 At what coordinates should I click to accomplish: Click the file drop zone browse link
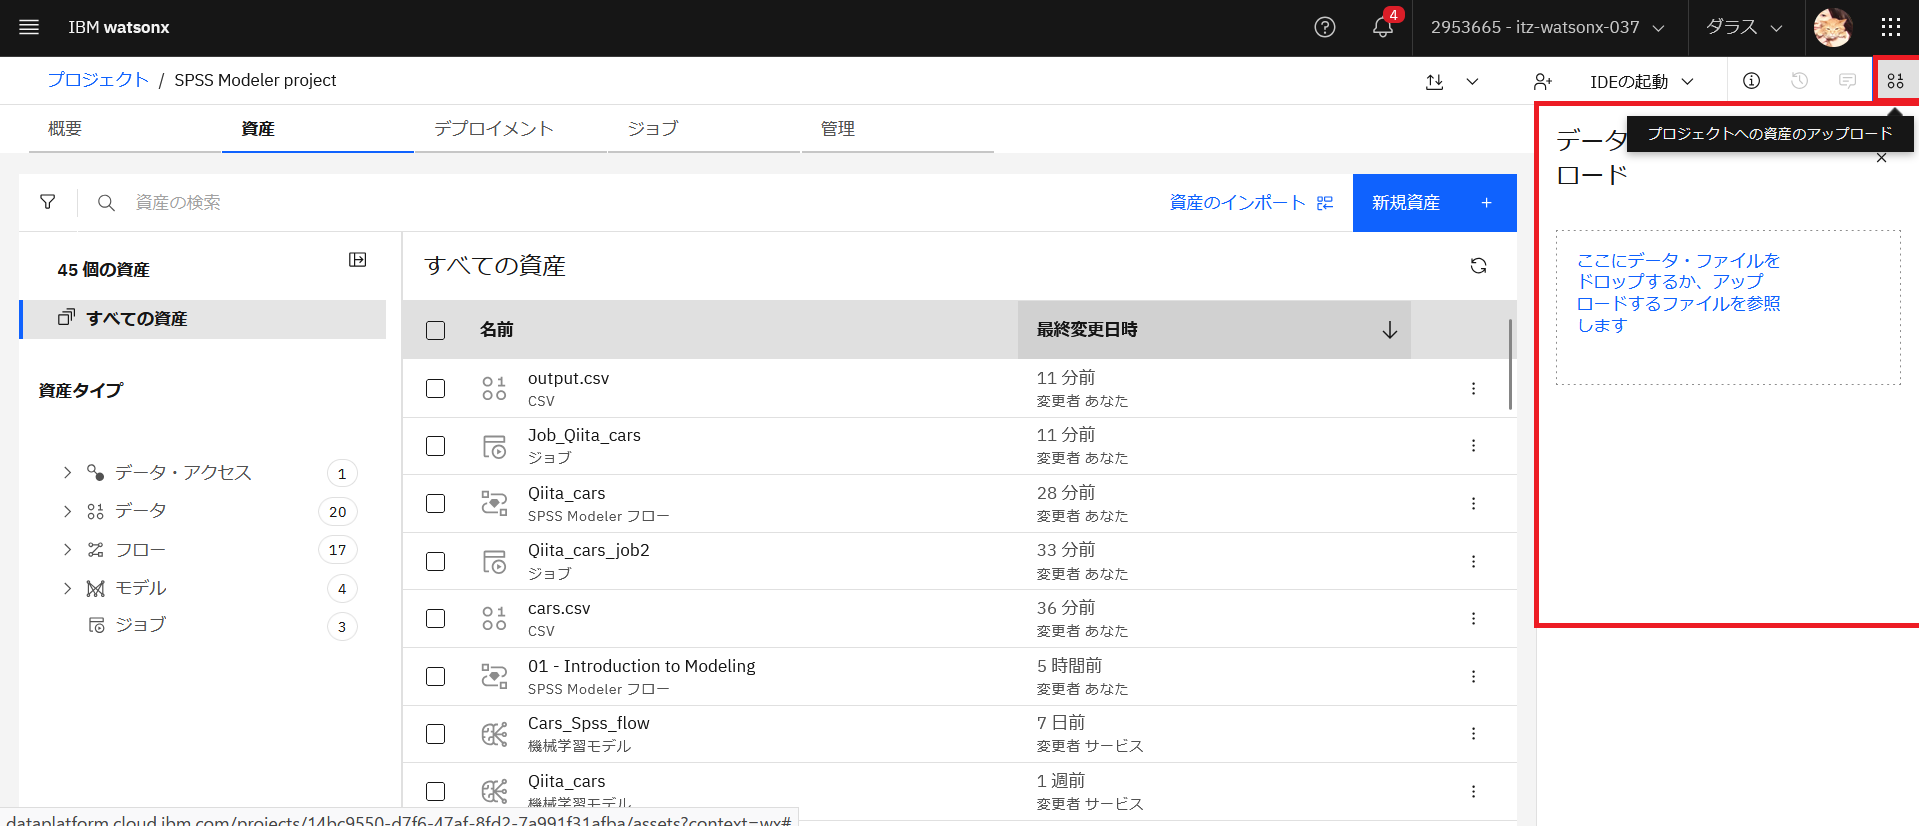[1678, 293]
